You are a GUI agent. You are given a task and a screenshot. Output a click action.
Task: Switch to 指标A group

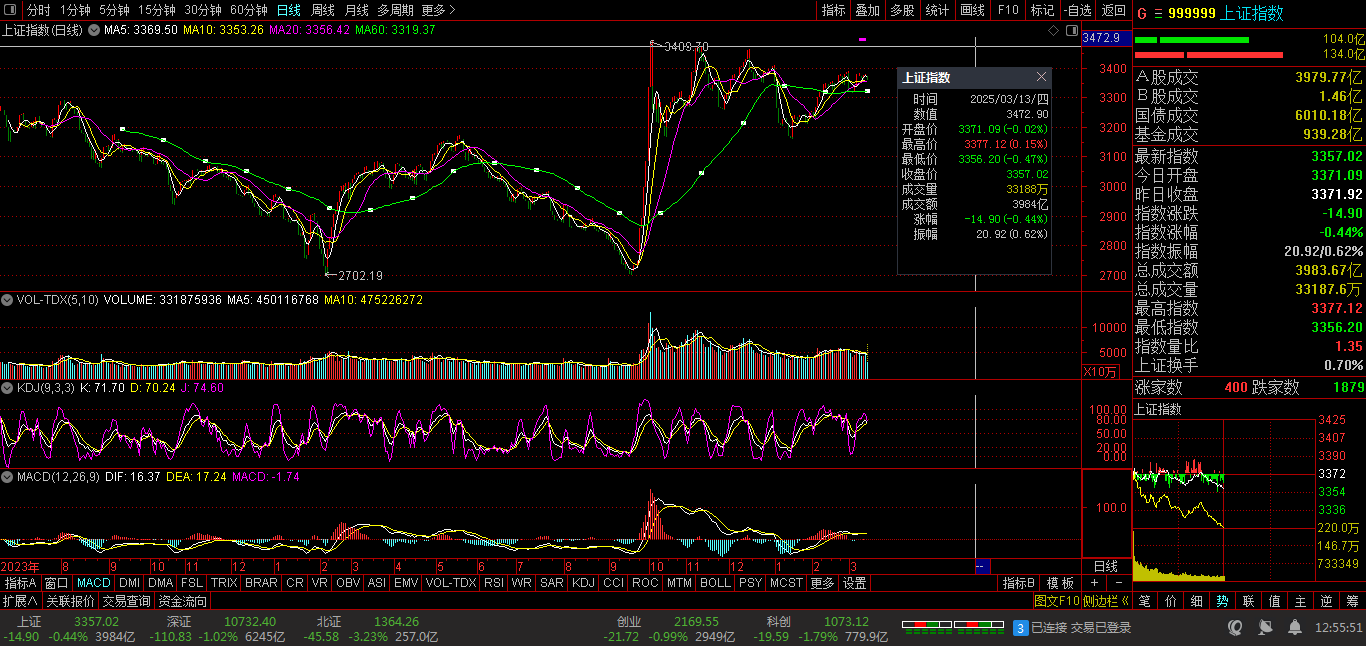click(20, 583)
